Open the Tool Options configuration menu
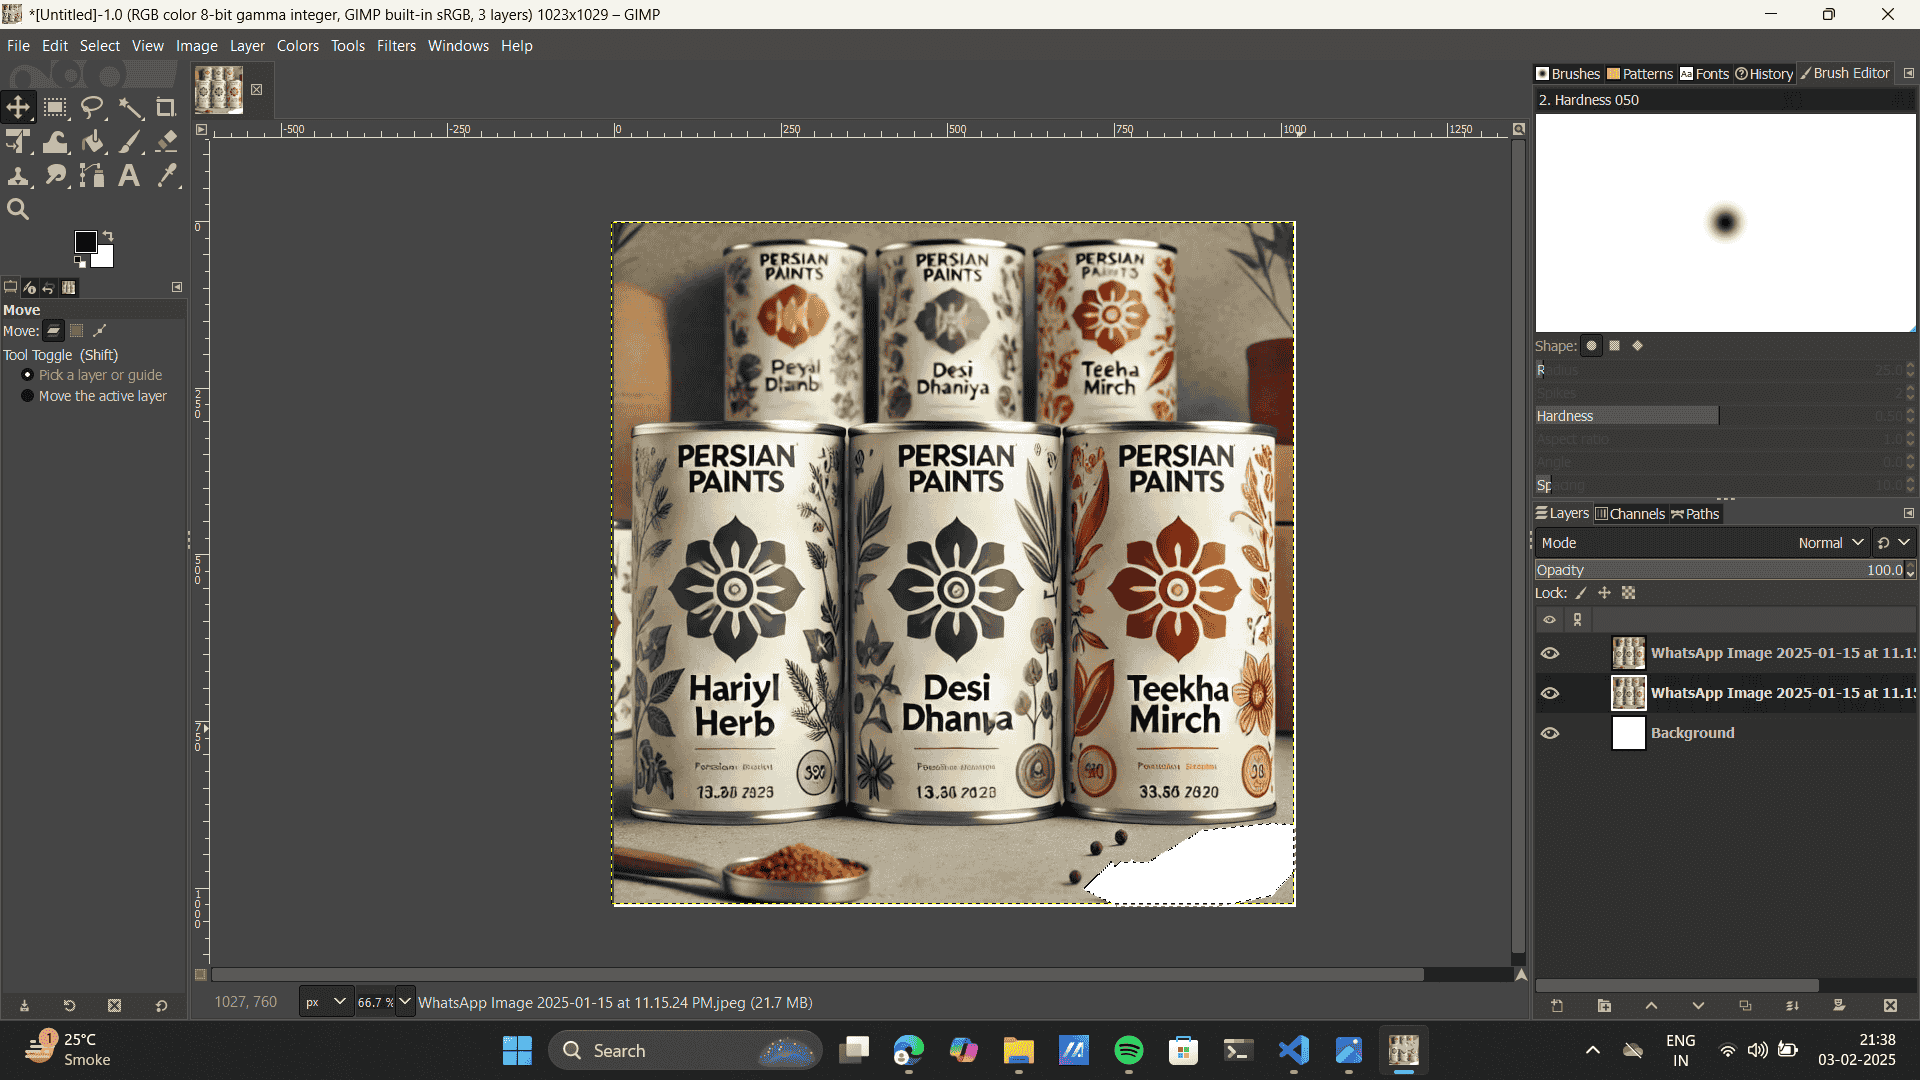 [x=177, y=287]
